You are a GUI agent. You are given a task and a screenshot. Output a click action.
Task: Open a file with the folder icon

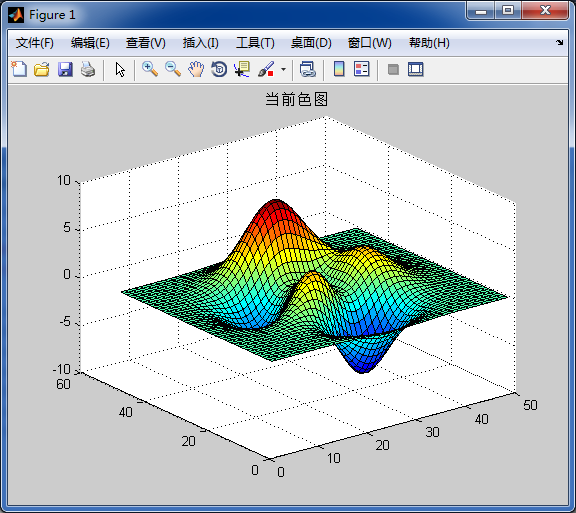coord(42,69)
